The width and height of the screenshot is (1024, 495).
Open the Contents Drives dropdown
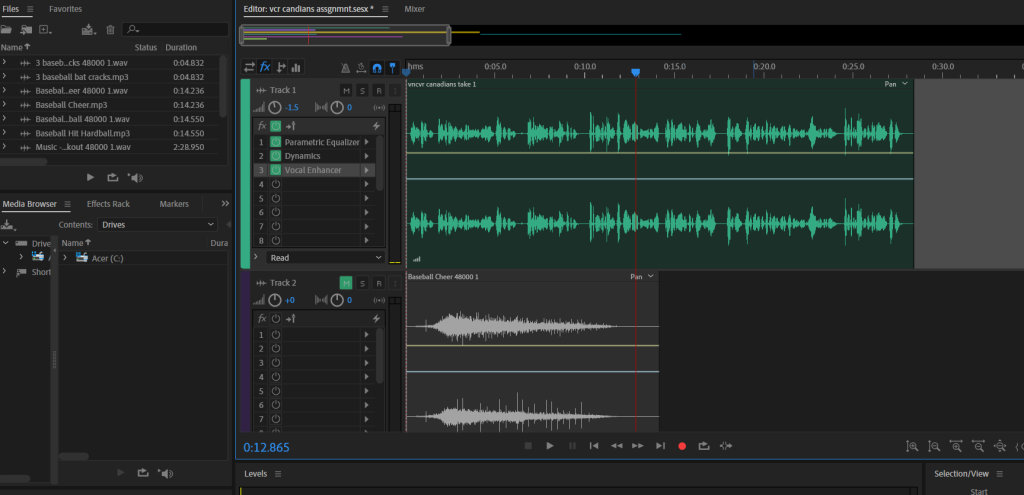tap(157, 225)
